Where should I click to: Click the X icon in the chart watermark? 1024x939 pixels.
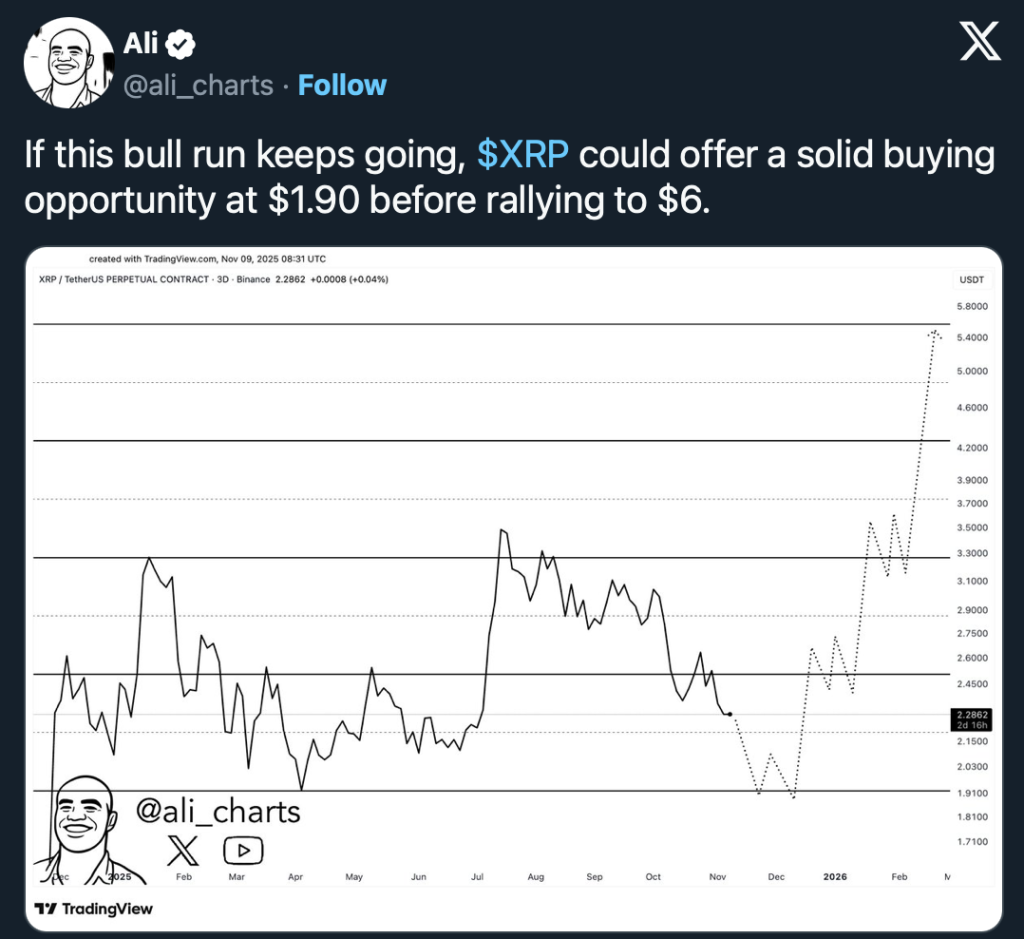[x=181, y=851]
